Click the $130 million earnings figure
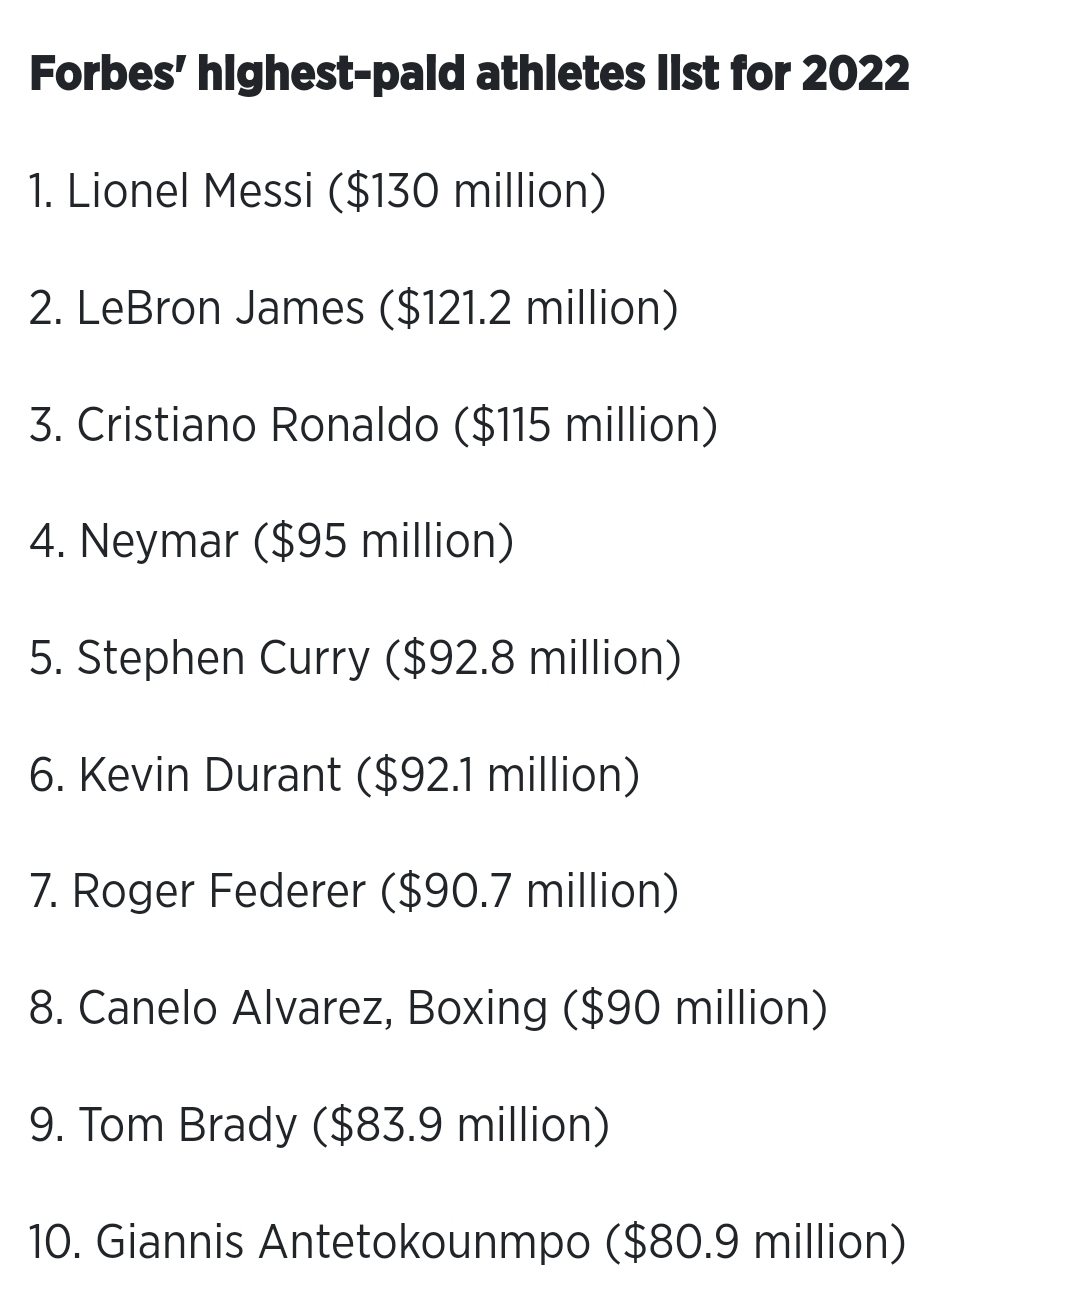Screen dimensions: 1080x1310 point(467,191)
